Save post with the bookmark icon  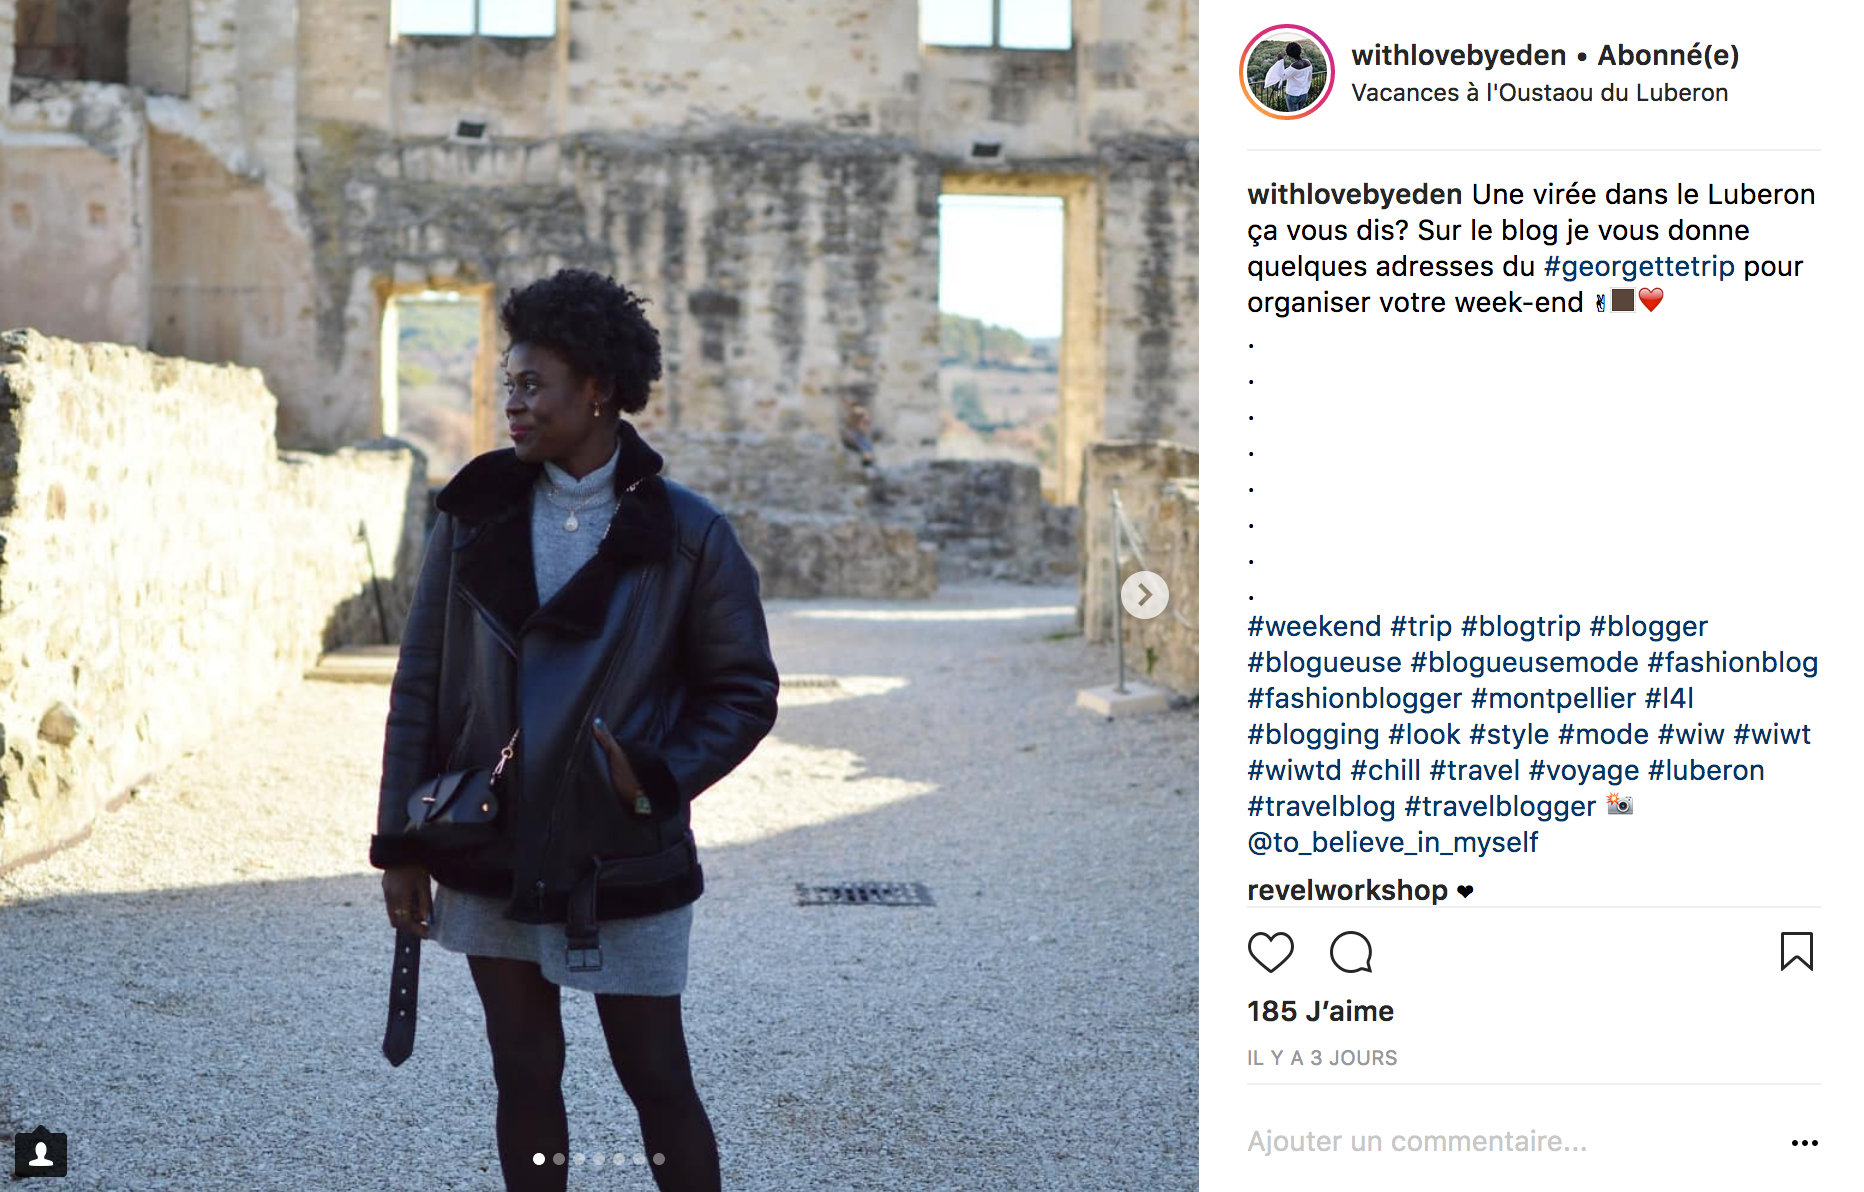click(x=1796, y=951)
